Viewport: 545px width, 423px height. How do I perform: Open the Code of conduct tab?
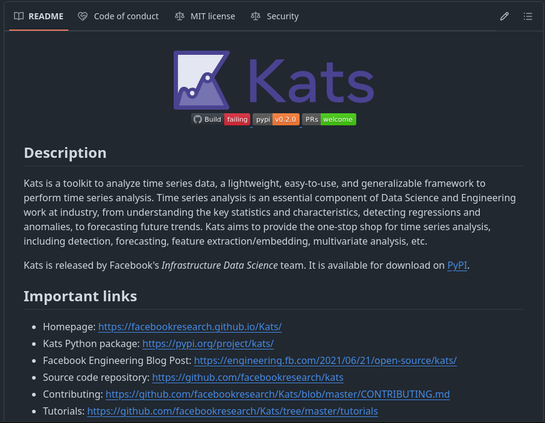(118, 16)
